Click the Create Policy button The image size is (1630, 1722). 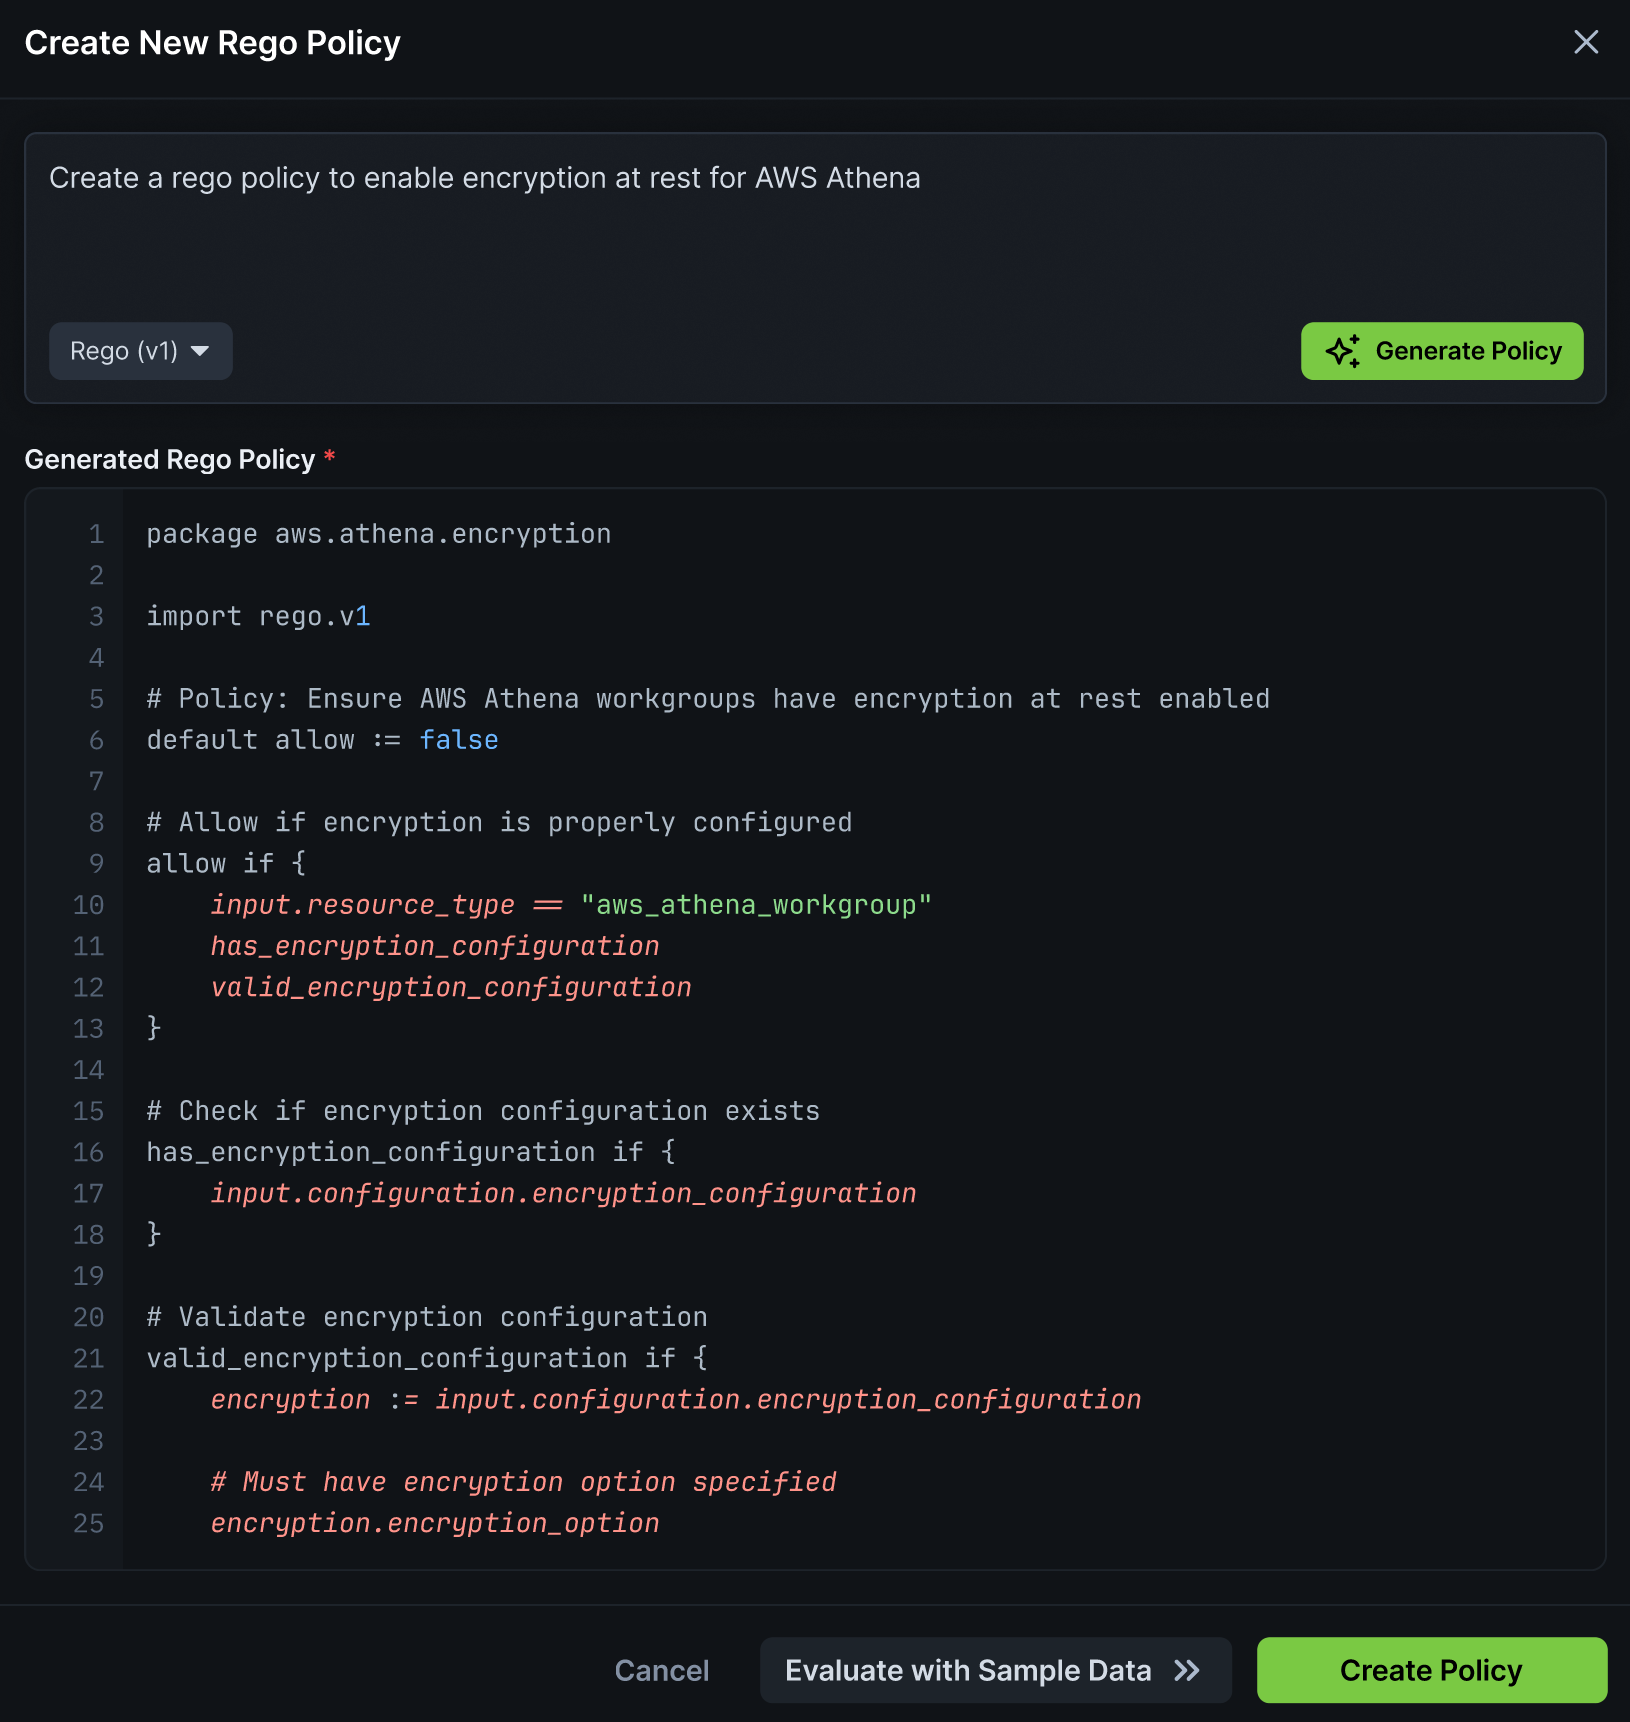coord(1431,1670)
